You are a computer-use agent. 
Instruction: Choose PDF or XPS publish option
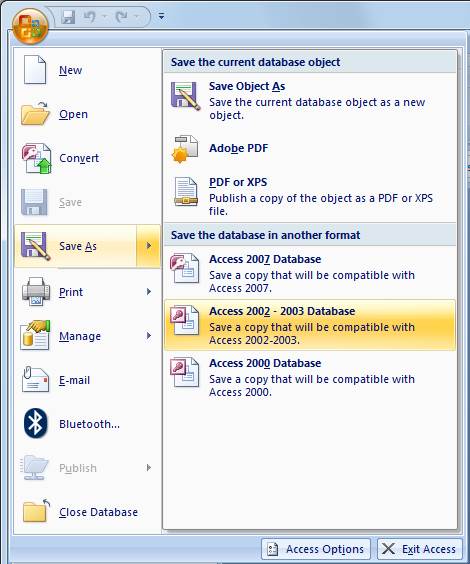pos(310,196)
